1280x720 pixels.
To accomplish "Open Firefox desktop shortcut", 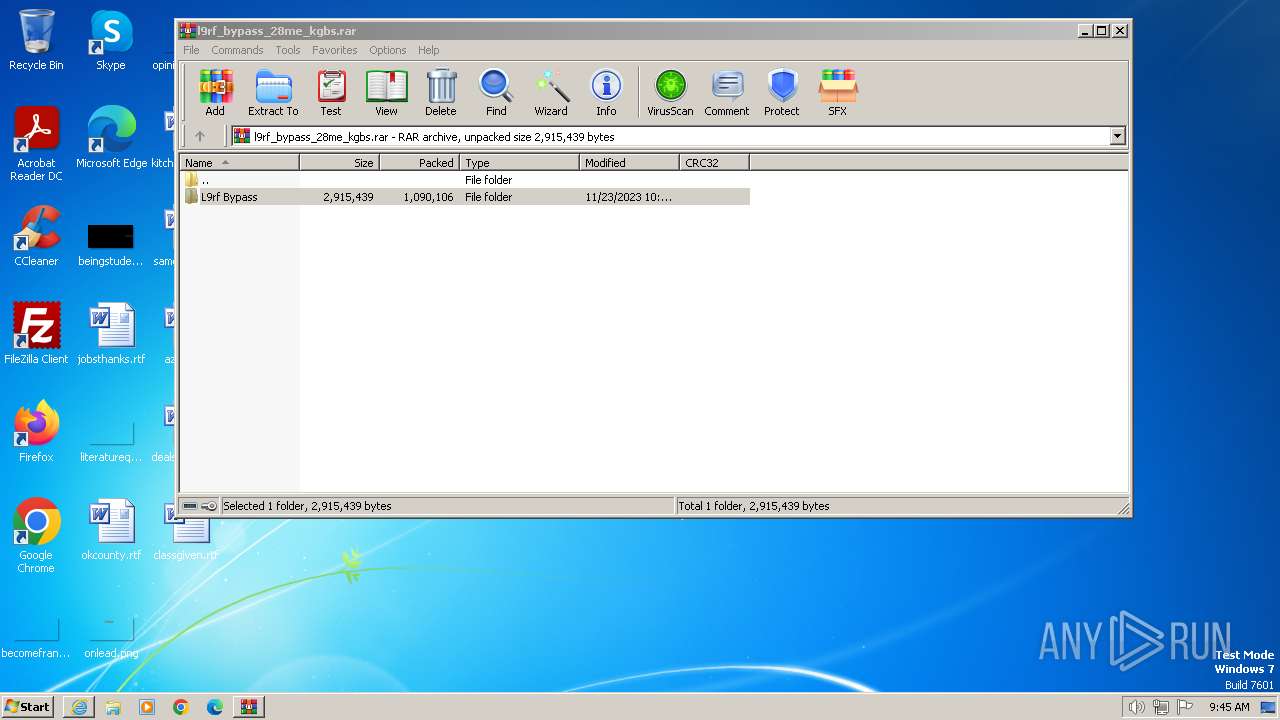I will pos(36,432).
